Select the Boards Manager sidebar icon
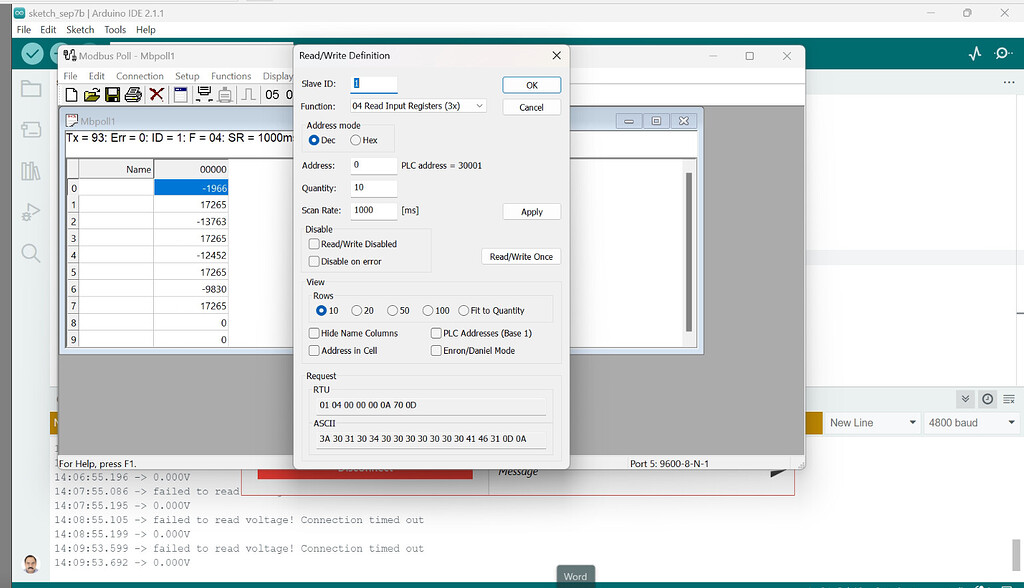1024x588 pixels. point(30,128)
